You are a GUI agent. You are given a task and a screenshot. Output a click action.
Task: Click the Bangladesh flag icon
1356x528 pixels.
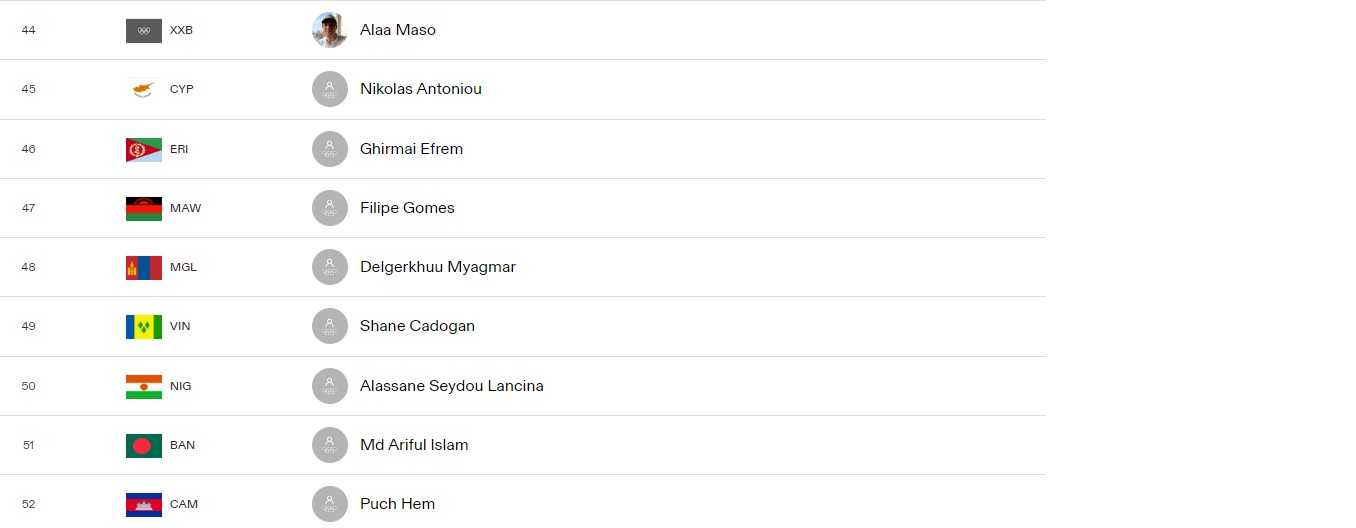[144, 445]
